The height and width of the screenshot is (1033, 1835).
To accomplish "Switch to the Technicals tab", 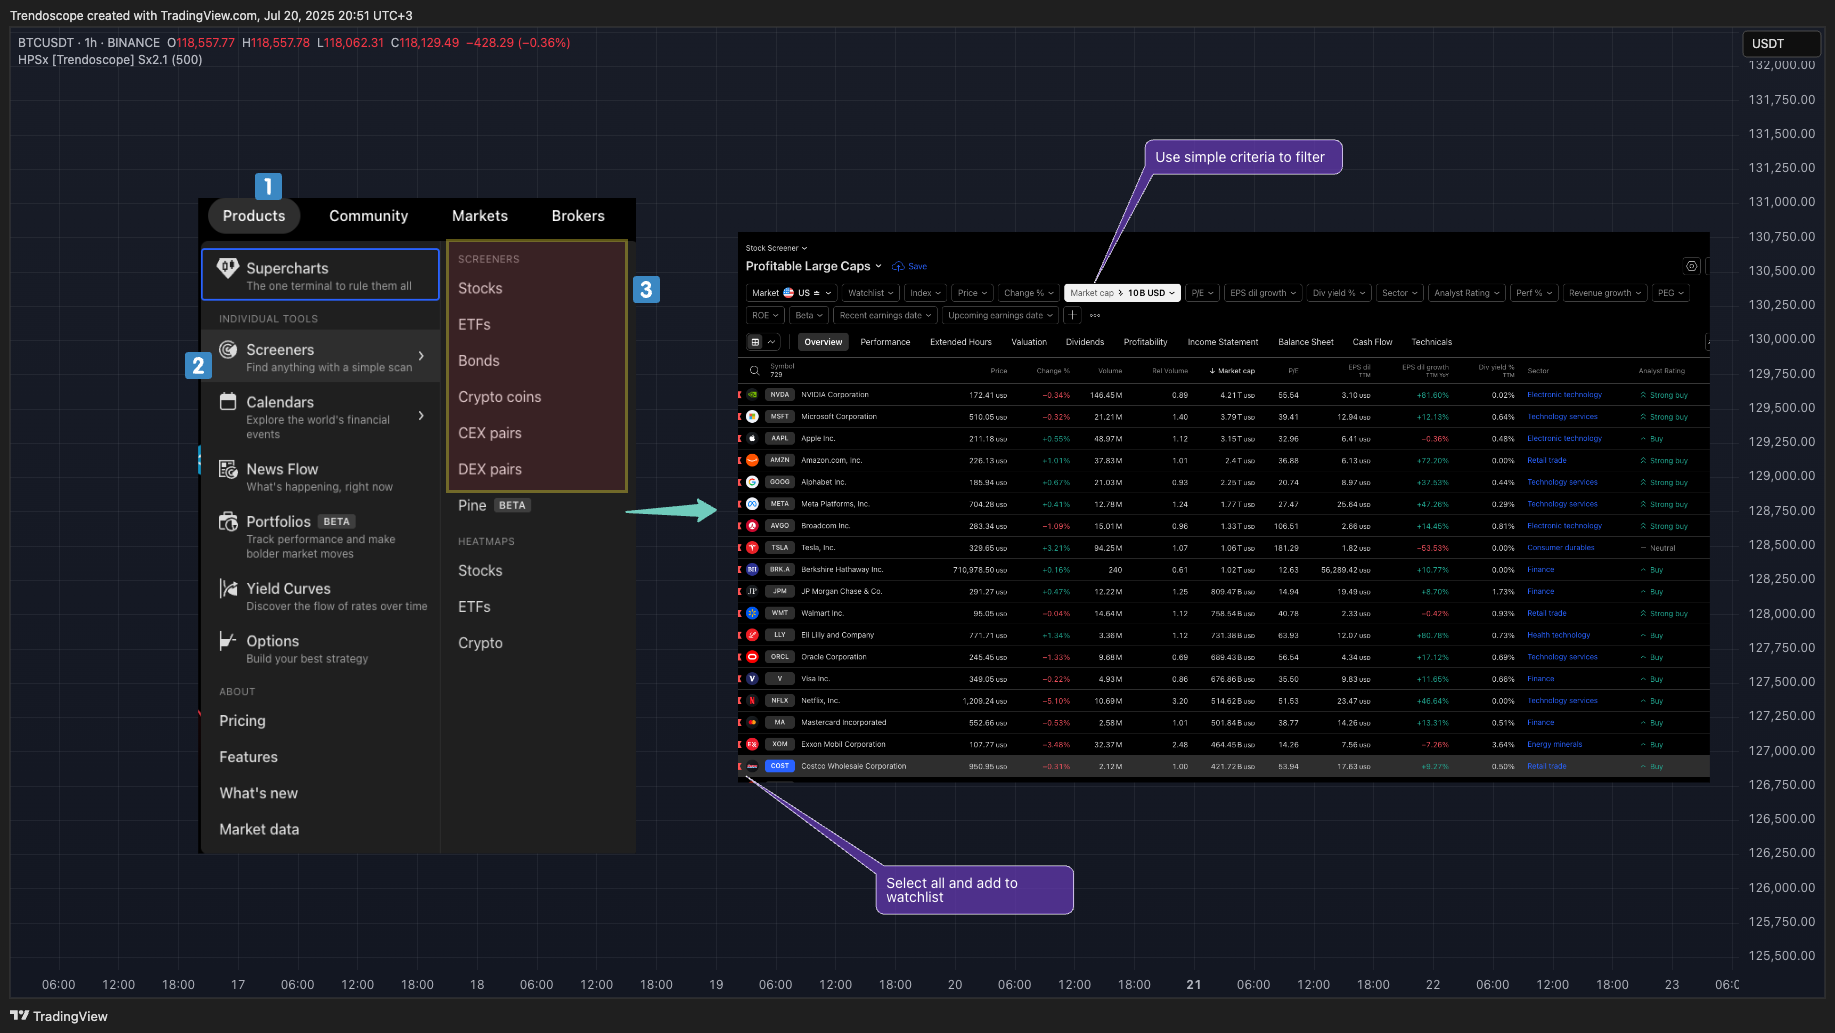I will (x=1431, y=342).
